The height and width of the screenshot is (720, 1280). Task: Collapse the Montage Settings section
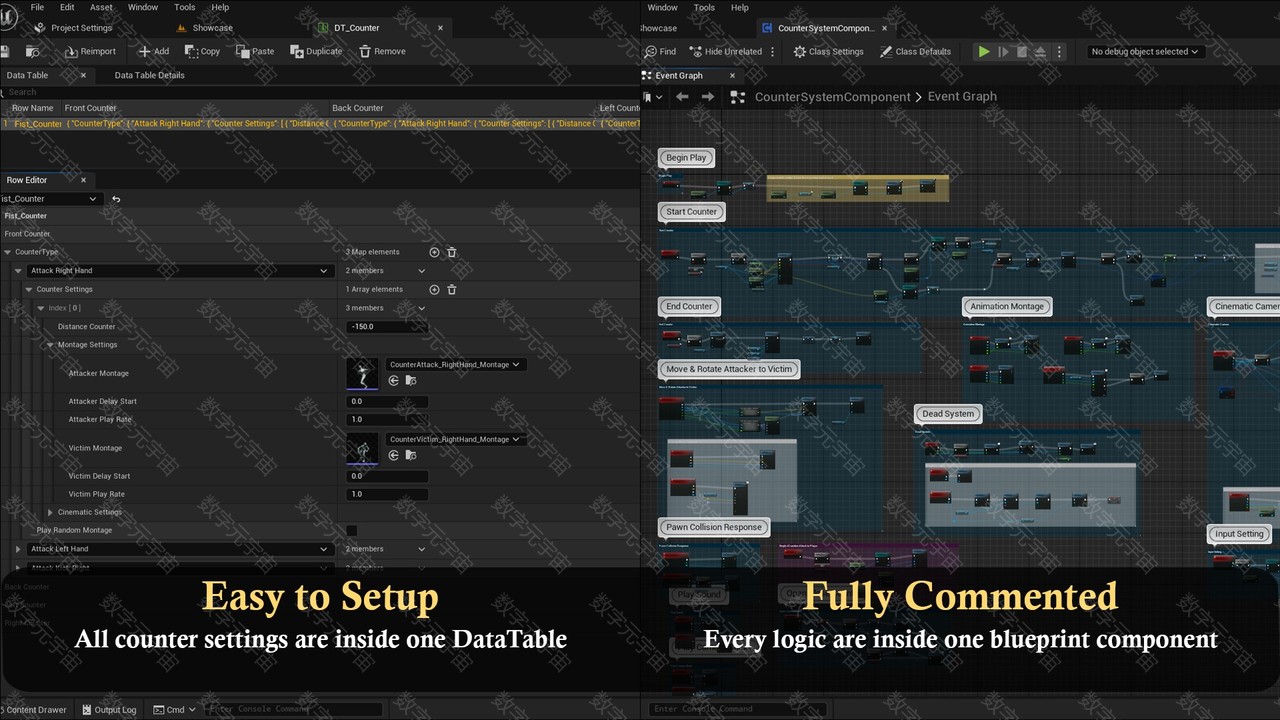[x=50, y=345]
